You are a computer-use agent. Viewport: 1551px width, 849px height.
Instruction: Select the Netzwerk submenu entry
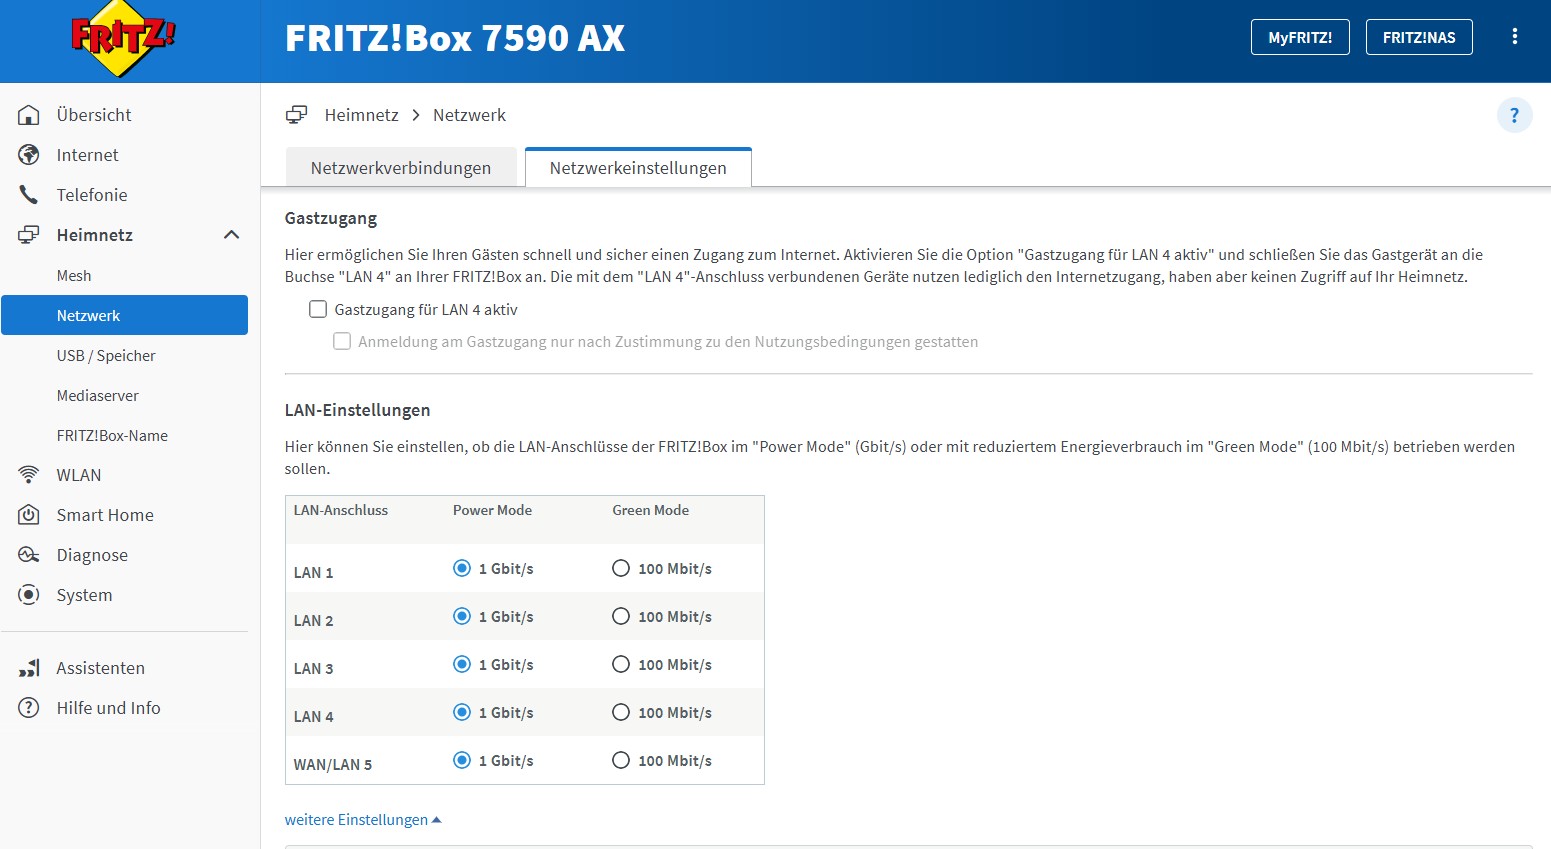coord(125,315)
